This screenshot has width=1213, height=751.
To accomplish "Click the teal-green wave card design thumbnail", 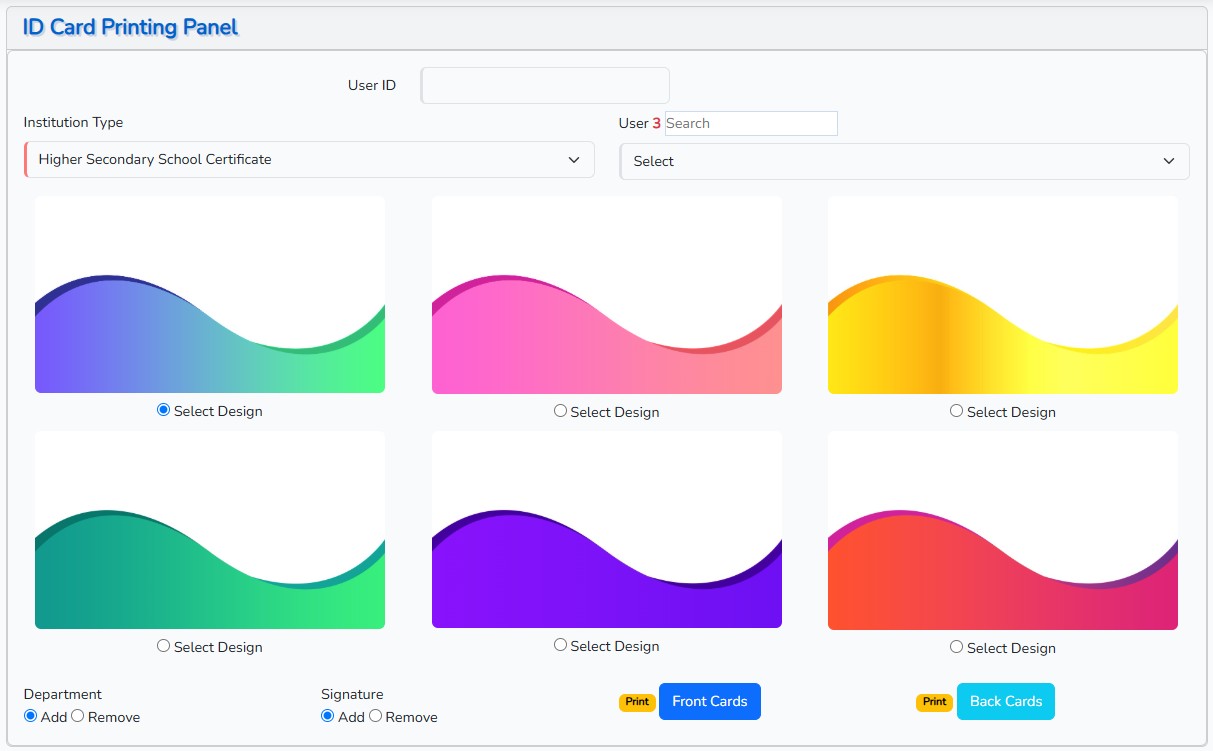I will pyautogui.click(x=210, y=530).
